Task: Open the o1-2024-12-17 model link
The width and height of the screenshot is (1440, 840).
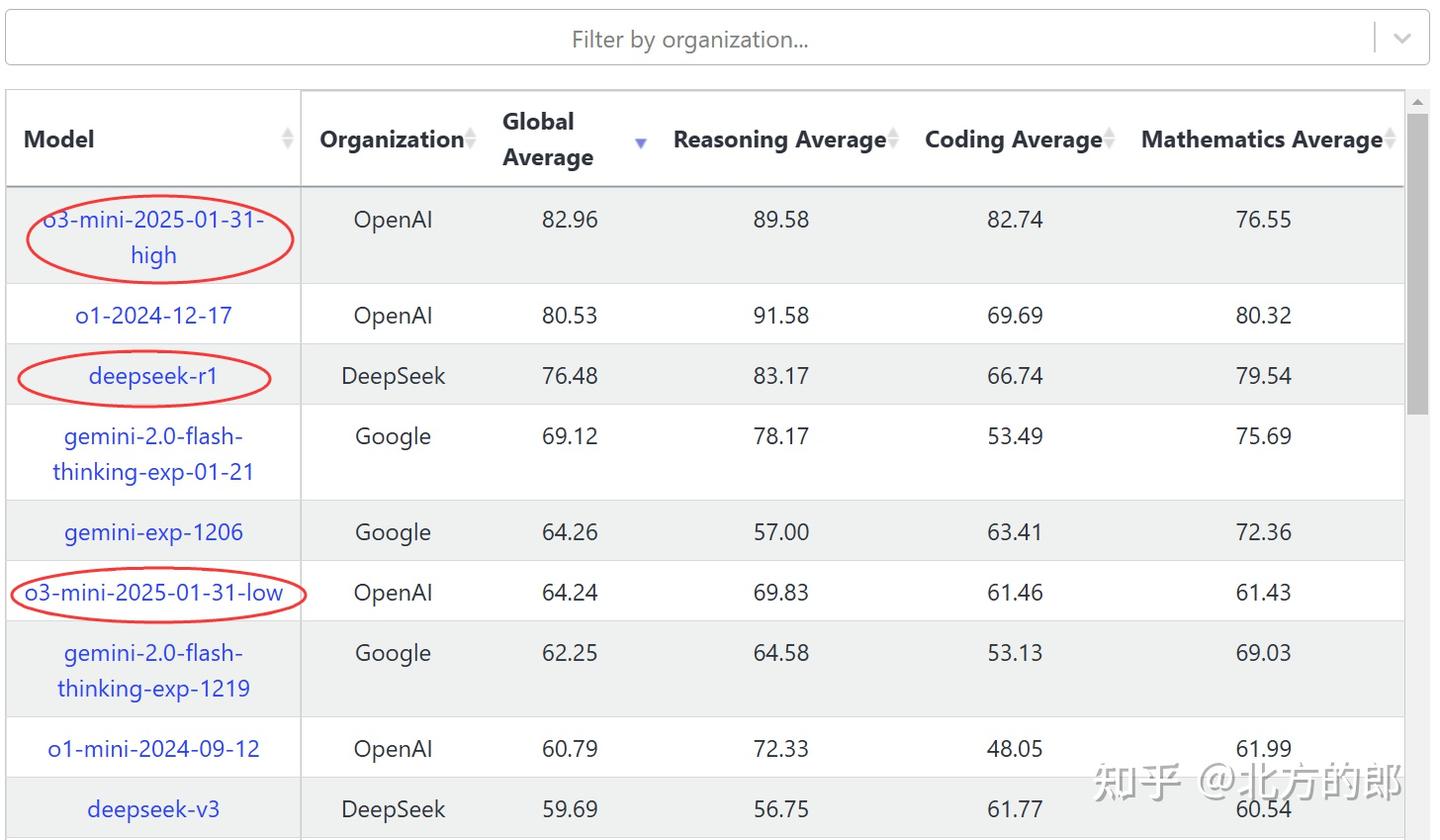Action: (154, 315)
